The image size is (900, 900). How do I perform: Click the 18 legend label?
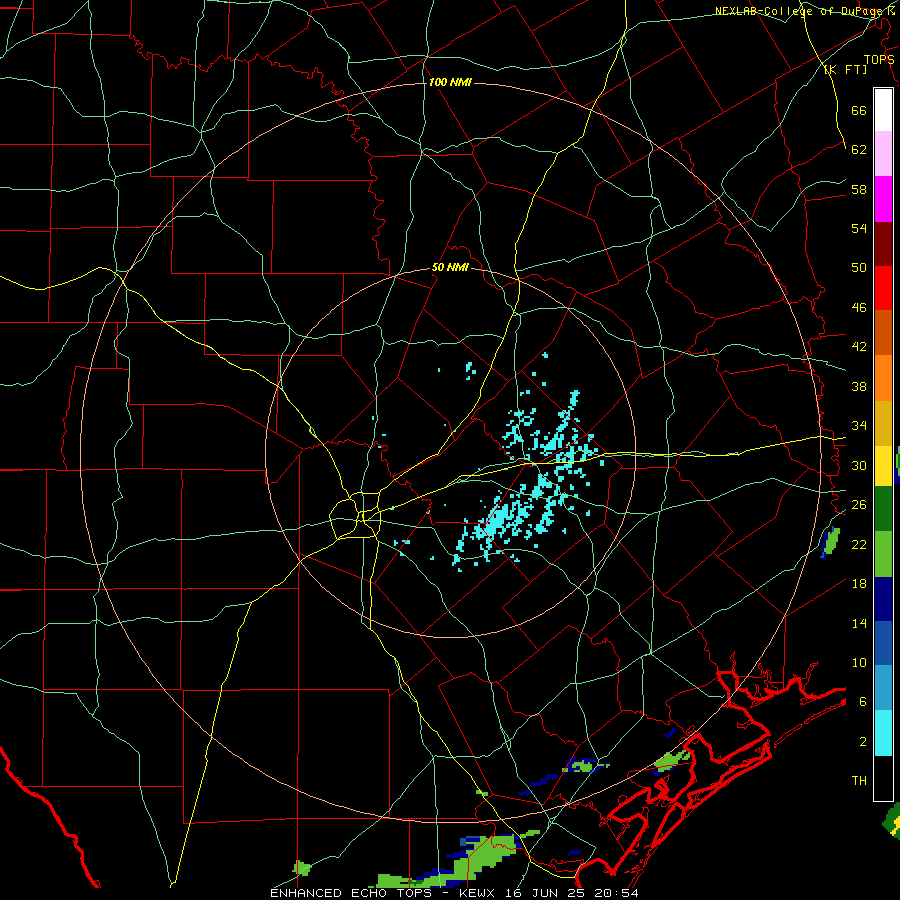point(859,584)
